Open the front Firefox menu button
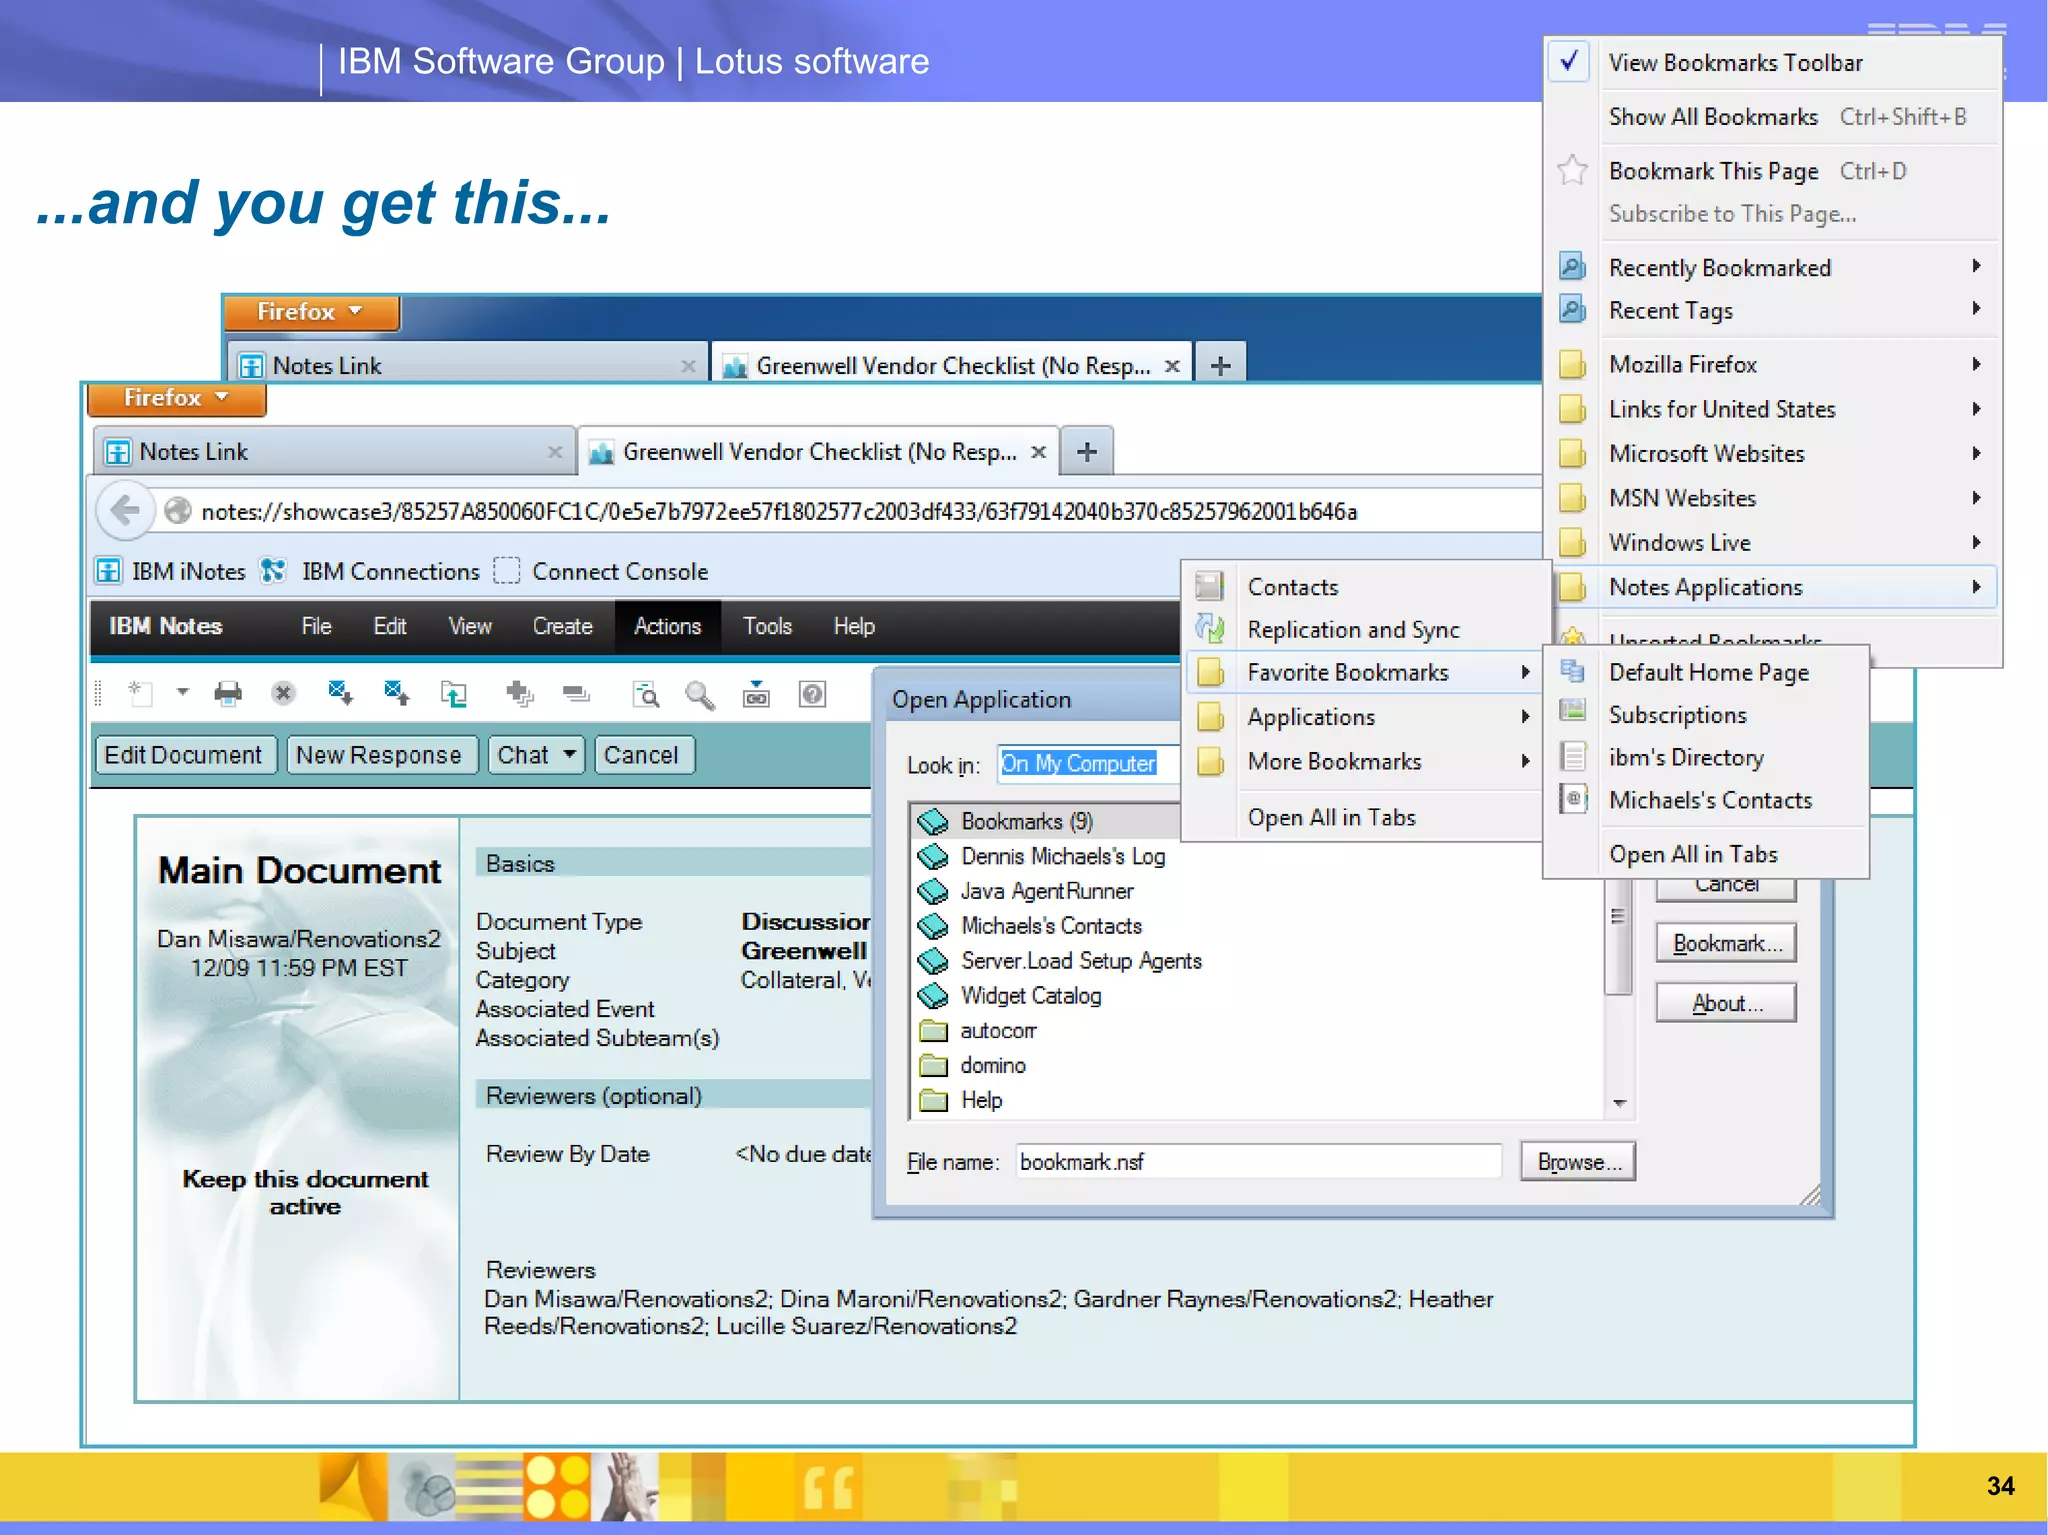The image size is (2048, 1535). click(x=176, y=398)
